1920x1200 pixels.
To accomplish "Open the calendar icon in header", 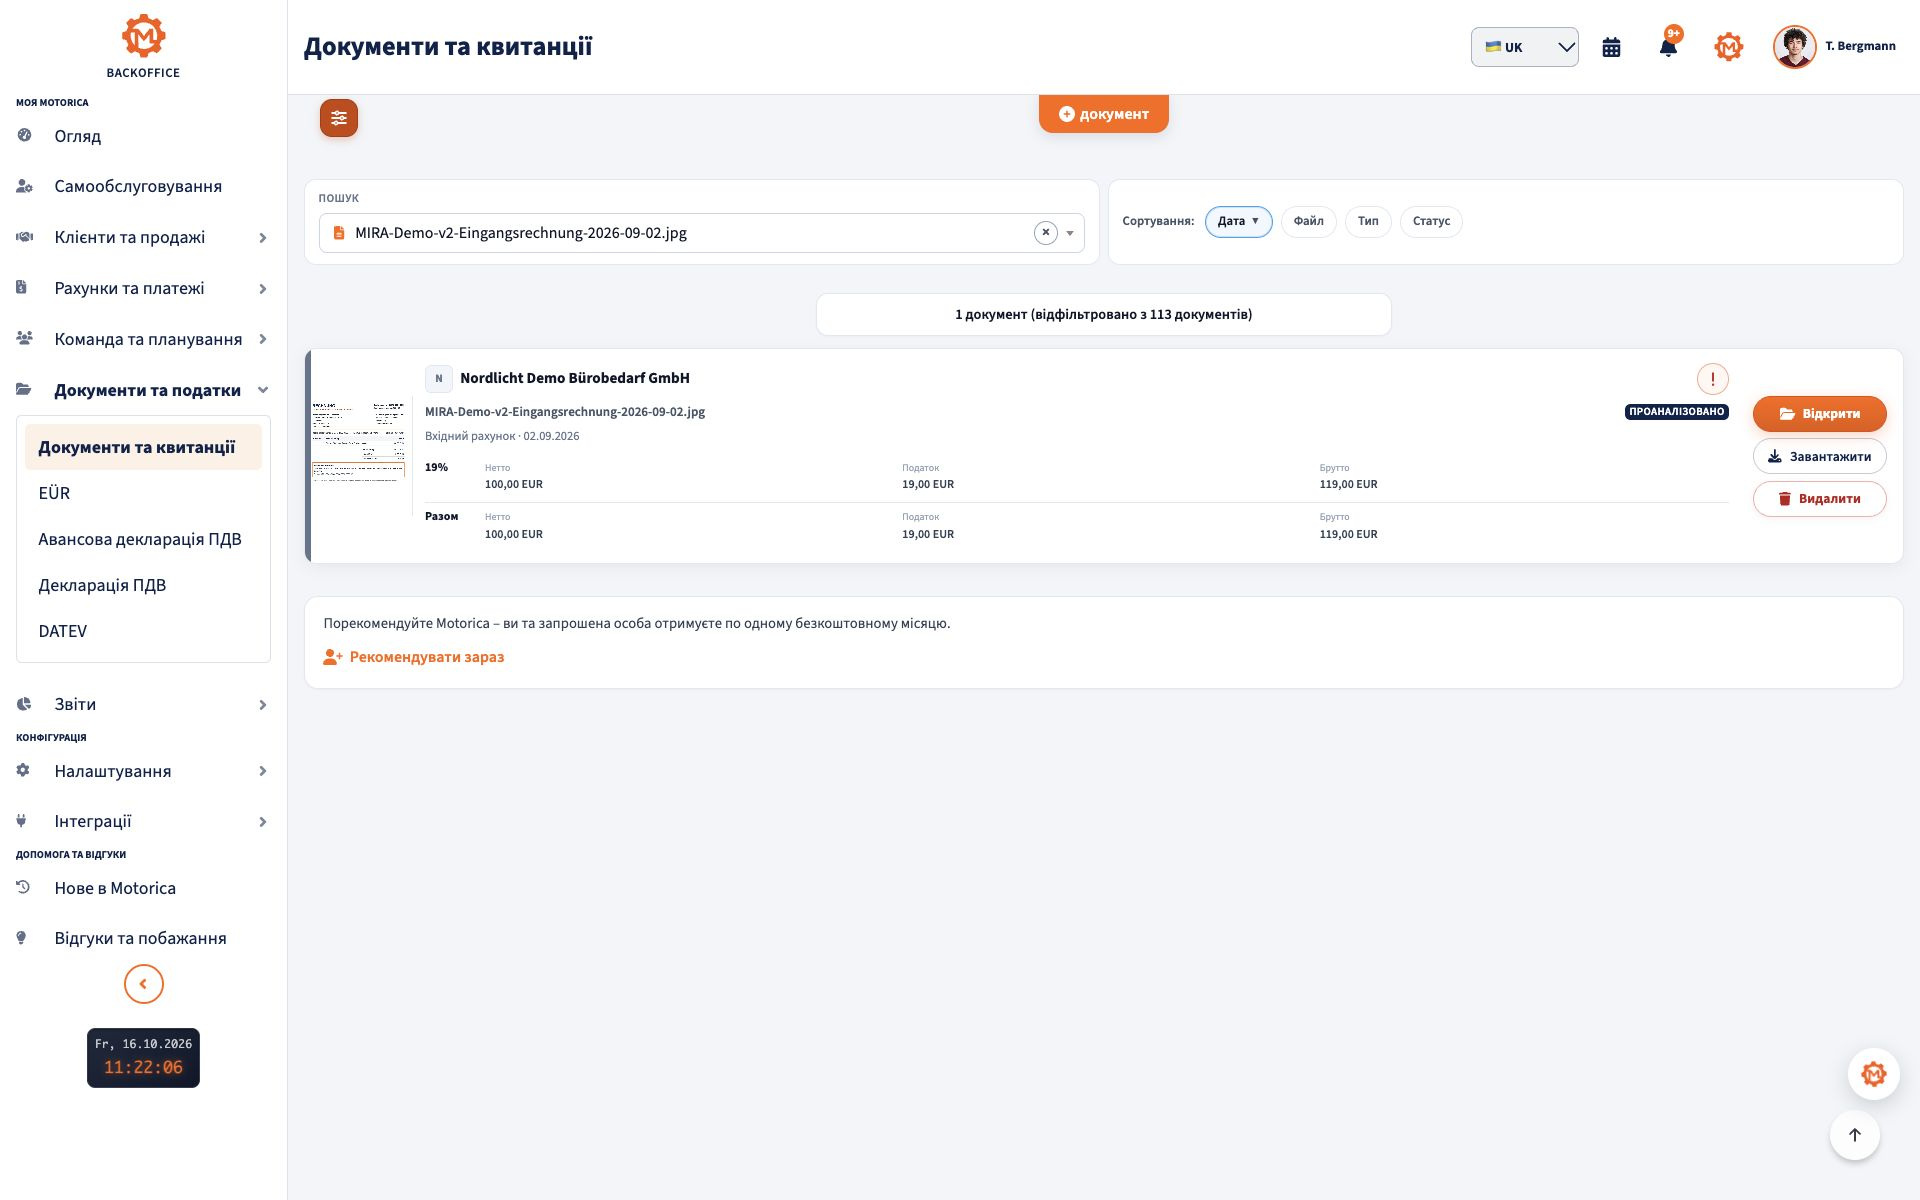I will [x=1611, y=47].
